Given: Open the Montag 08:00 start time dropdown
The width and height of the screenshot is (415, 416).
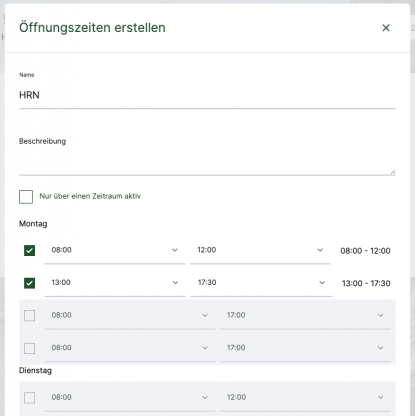Looking at the screenshot, I should [x=115, y=251].
